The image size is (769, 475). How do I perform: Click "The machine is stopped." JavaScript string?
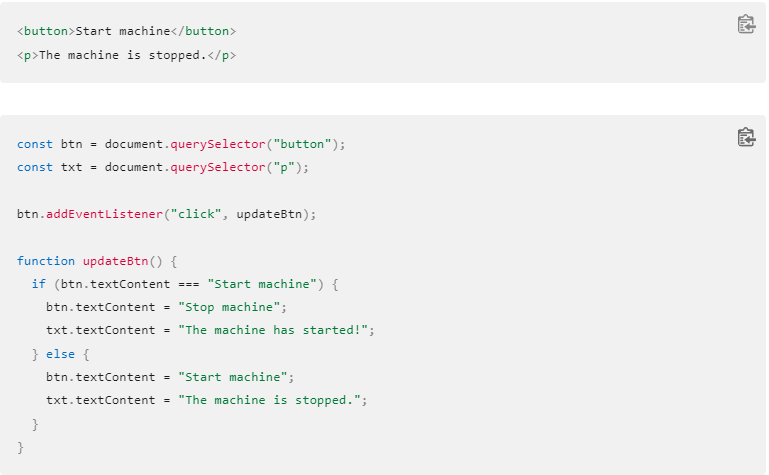tap(269, 400)
